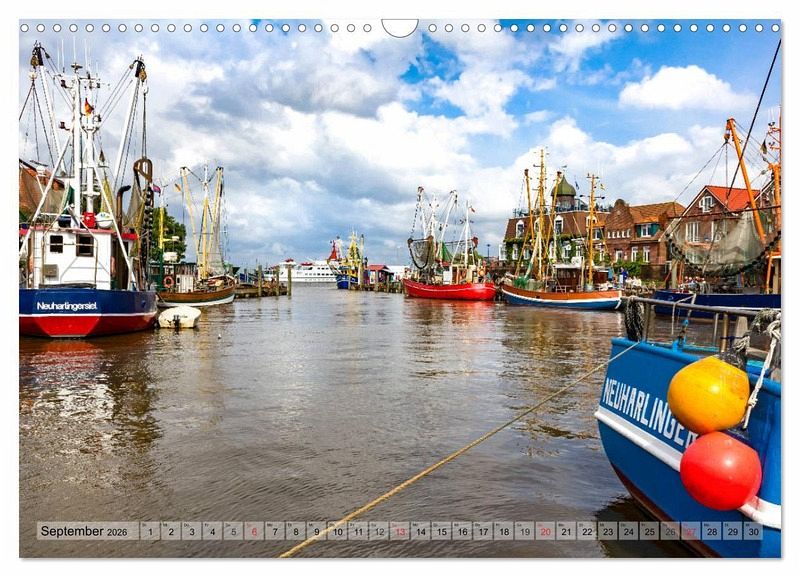This screenshot has width=800, height=577.
Task: Click the NEUHARLINGE lettering on right boat
Action: tap(646, 412)
